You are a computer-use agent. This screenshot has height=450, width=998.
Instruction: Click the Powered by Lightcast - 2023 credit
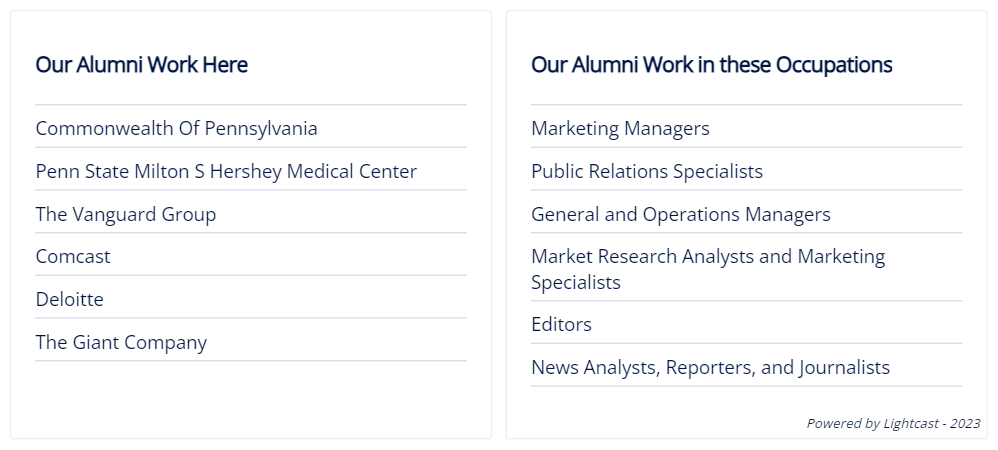click(893, 423)
